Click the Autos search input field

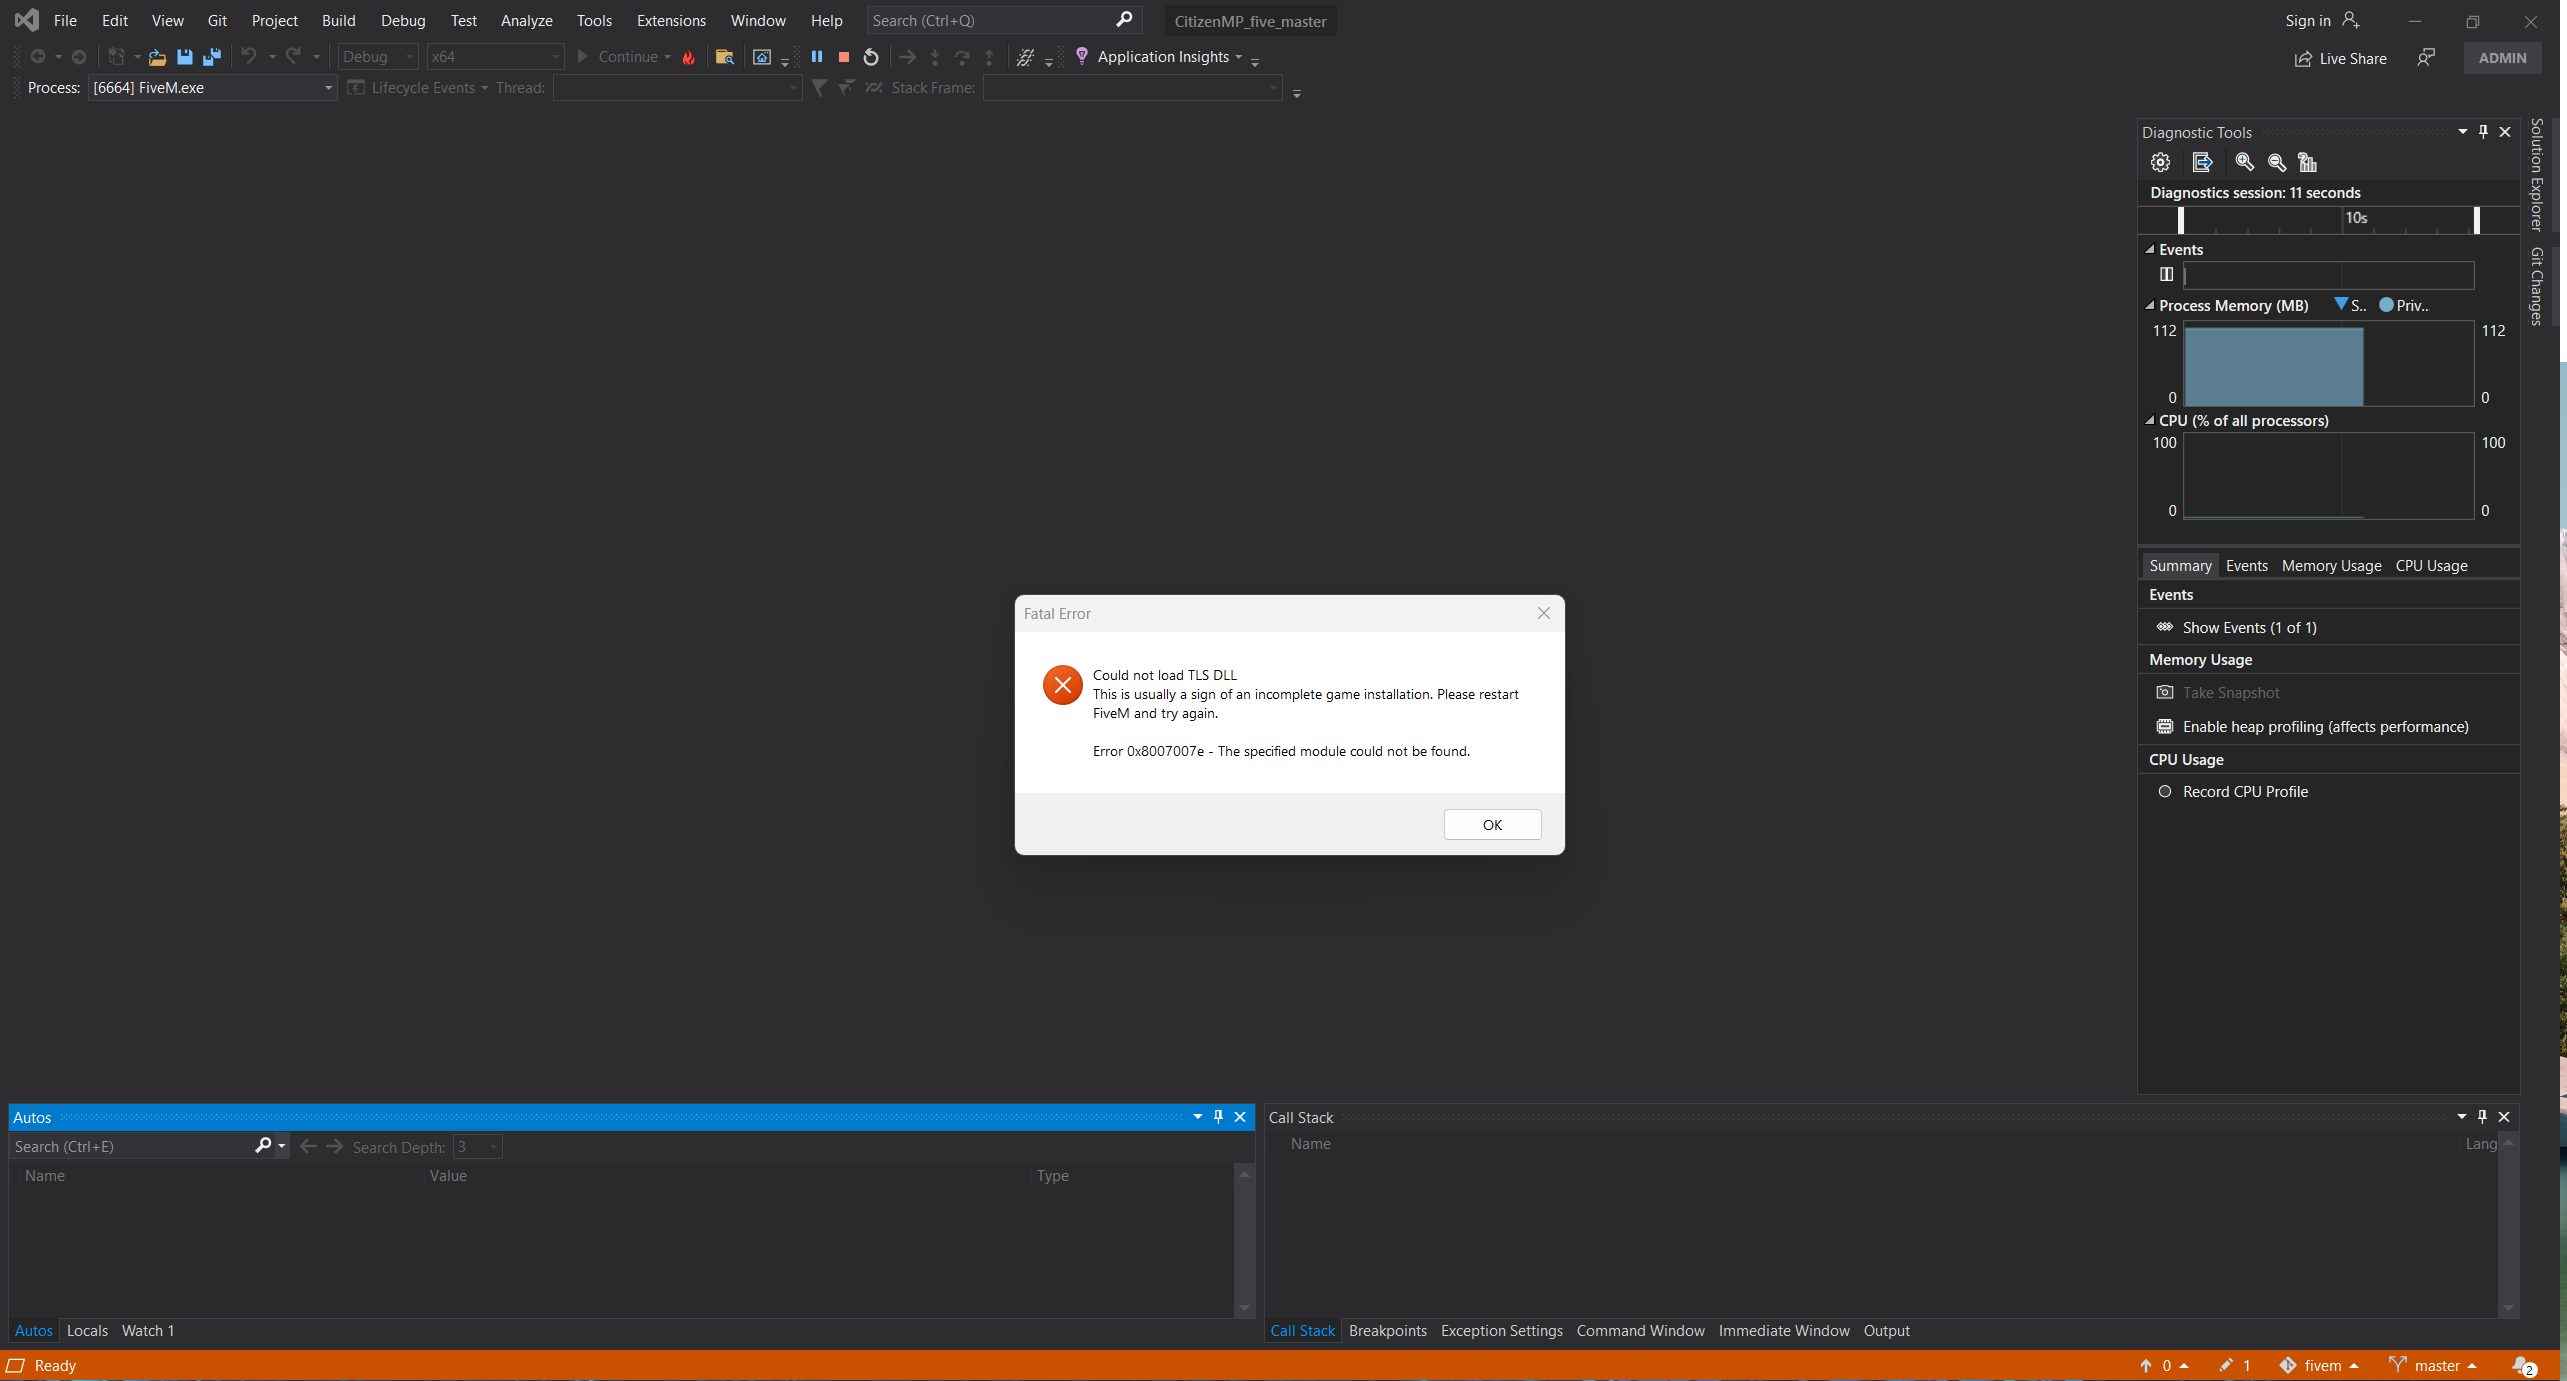click(130, 1146)
